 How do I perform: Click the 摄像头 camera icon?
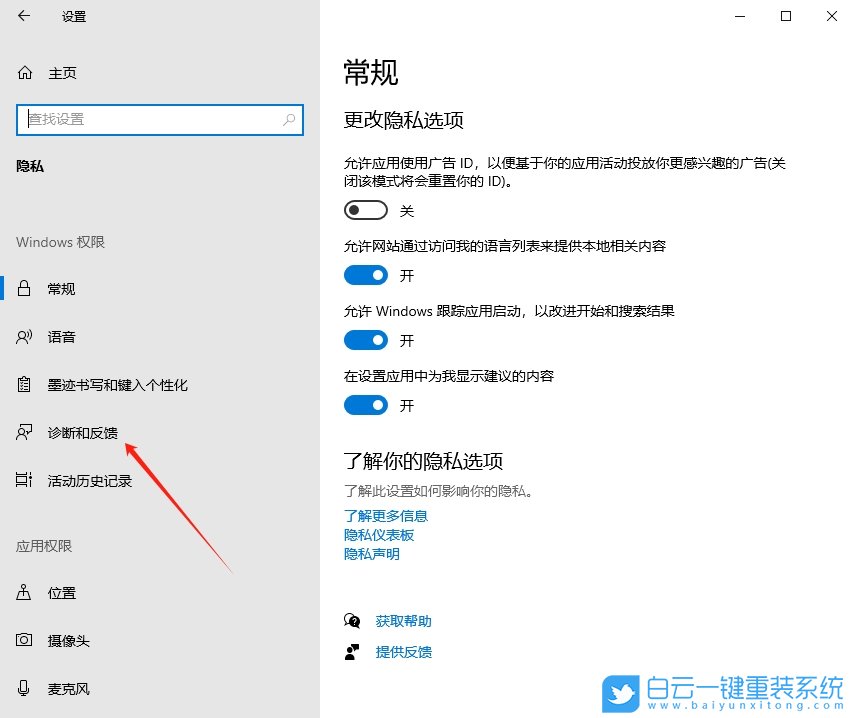[22, 640]
